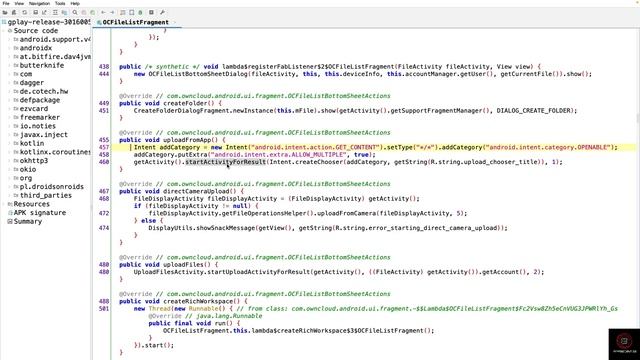
Task: Click the Open file toolbar icon
Action: (5, 12)
